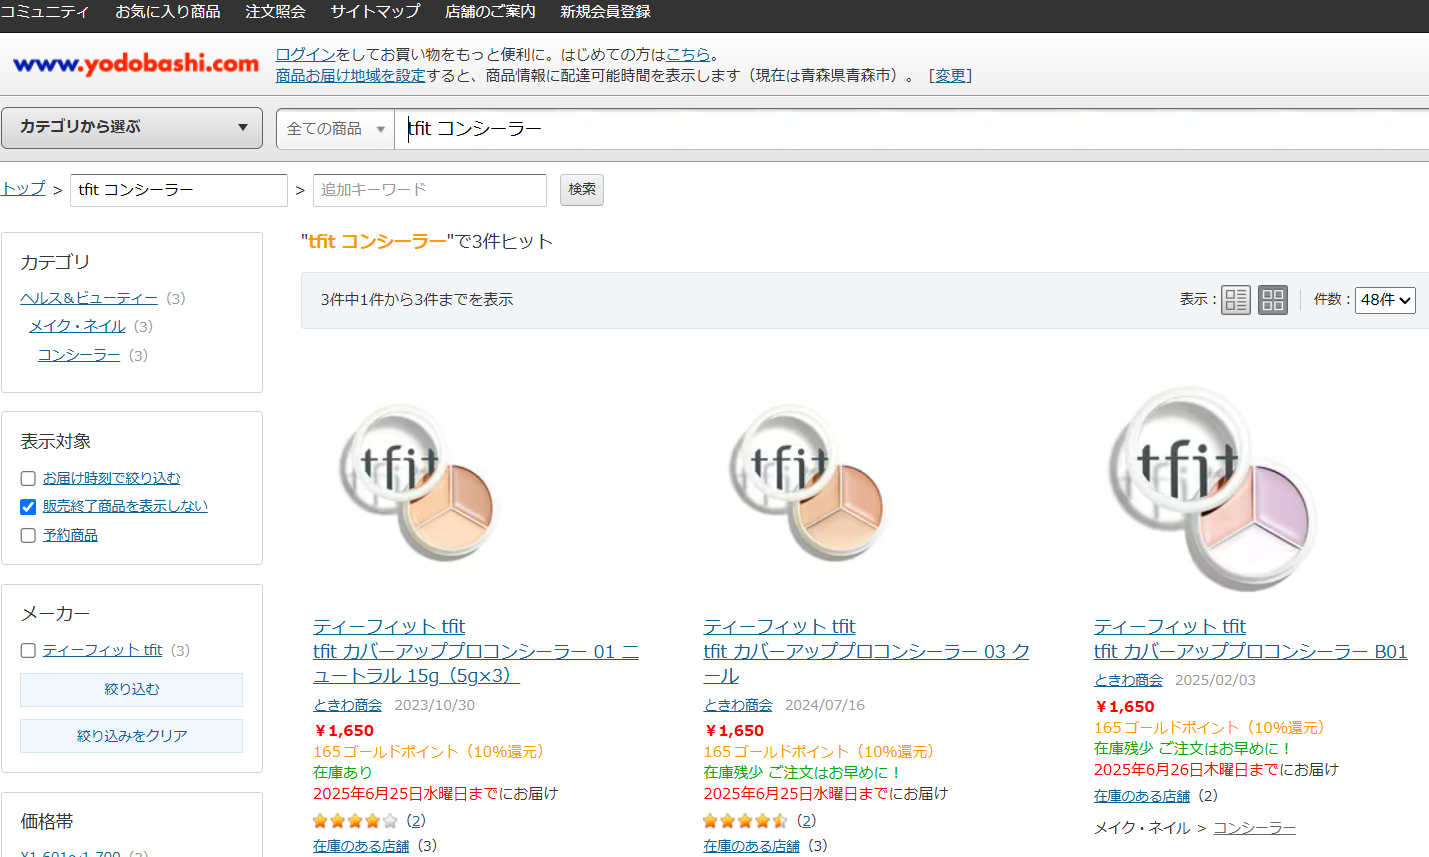1429x857 pixels.
Task: Go to 注文照会 in top bar
Action: [x=275, y=12]
